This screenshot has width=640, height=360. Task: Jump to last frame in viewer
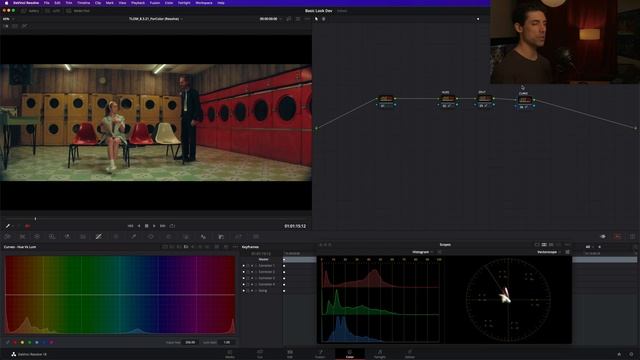(162, 226)
